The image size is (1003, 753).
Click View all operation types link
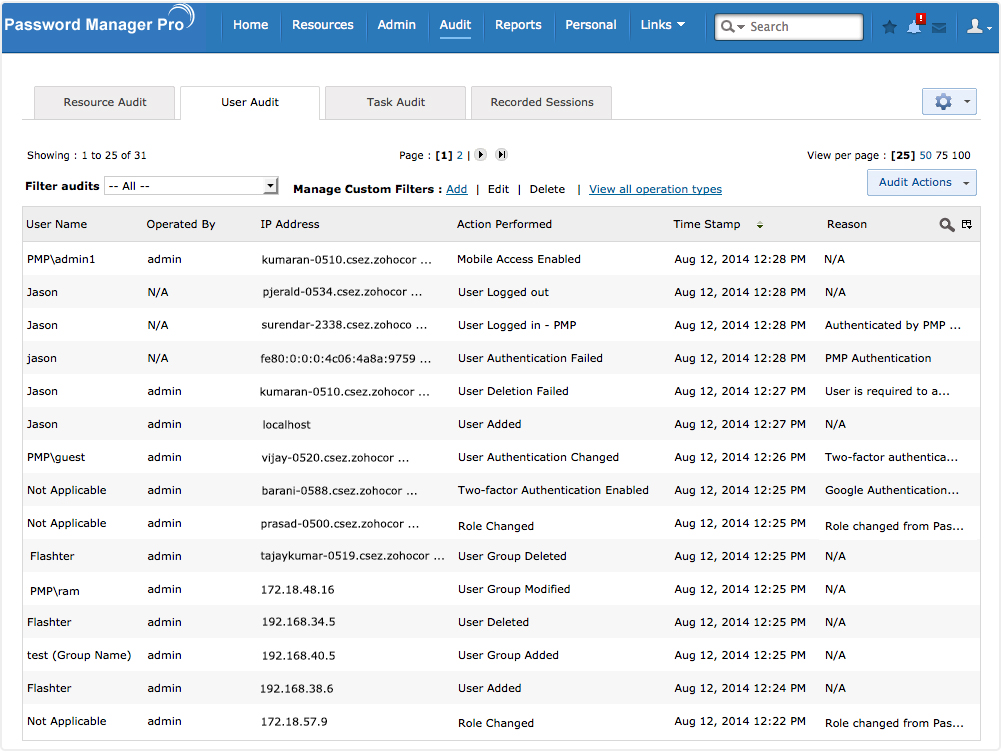tap(655, 189)
